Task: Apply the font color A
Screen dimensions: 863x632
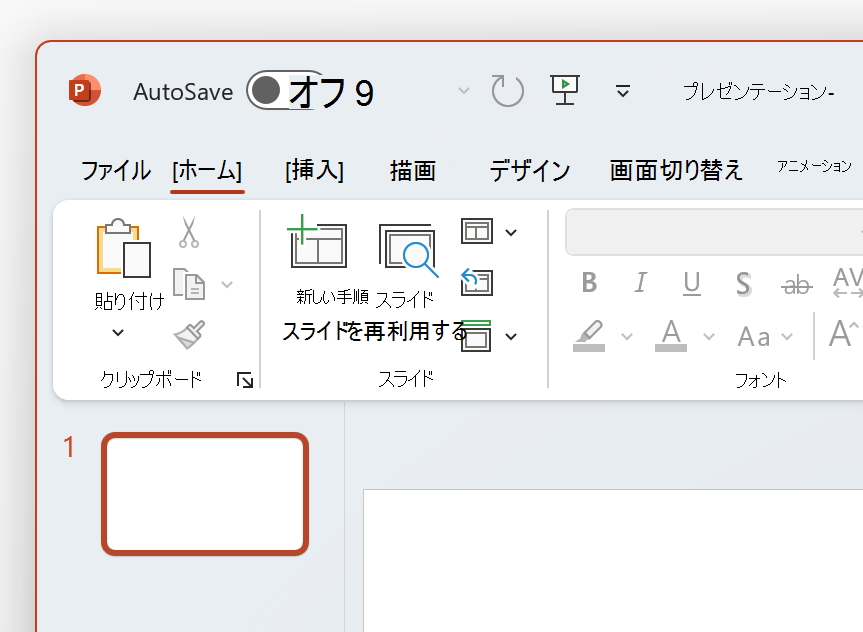Action: (671, 335)
